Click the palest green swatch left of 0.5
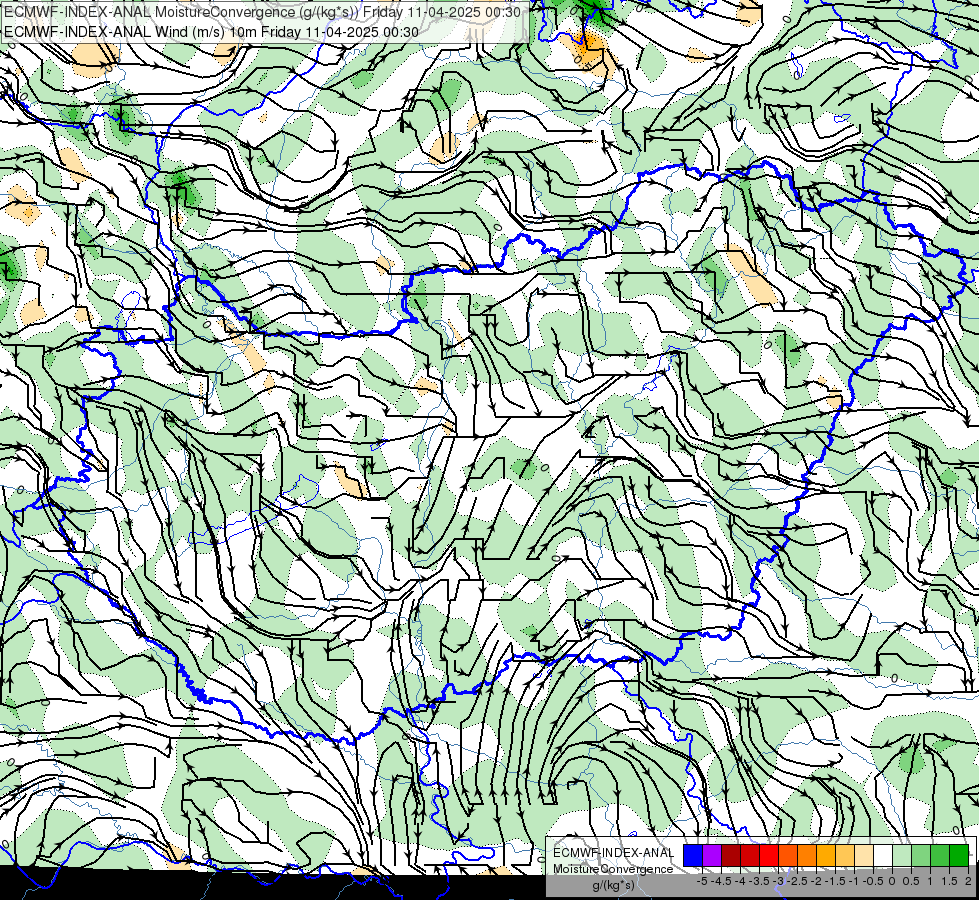979x900 pixels. coord(902,855)
